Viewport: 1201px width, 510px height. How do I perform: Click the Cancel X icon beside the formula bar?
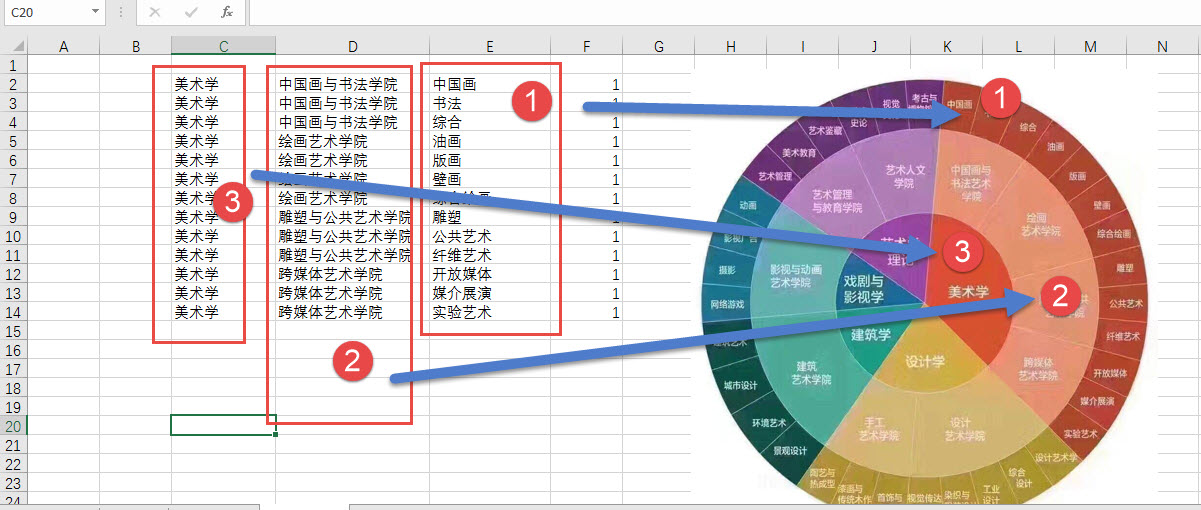[155, 12]
